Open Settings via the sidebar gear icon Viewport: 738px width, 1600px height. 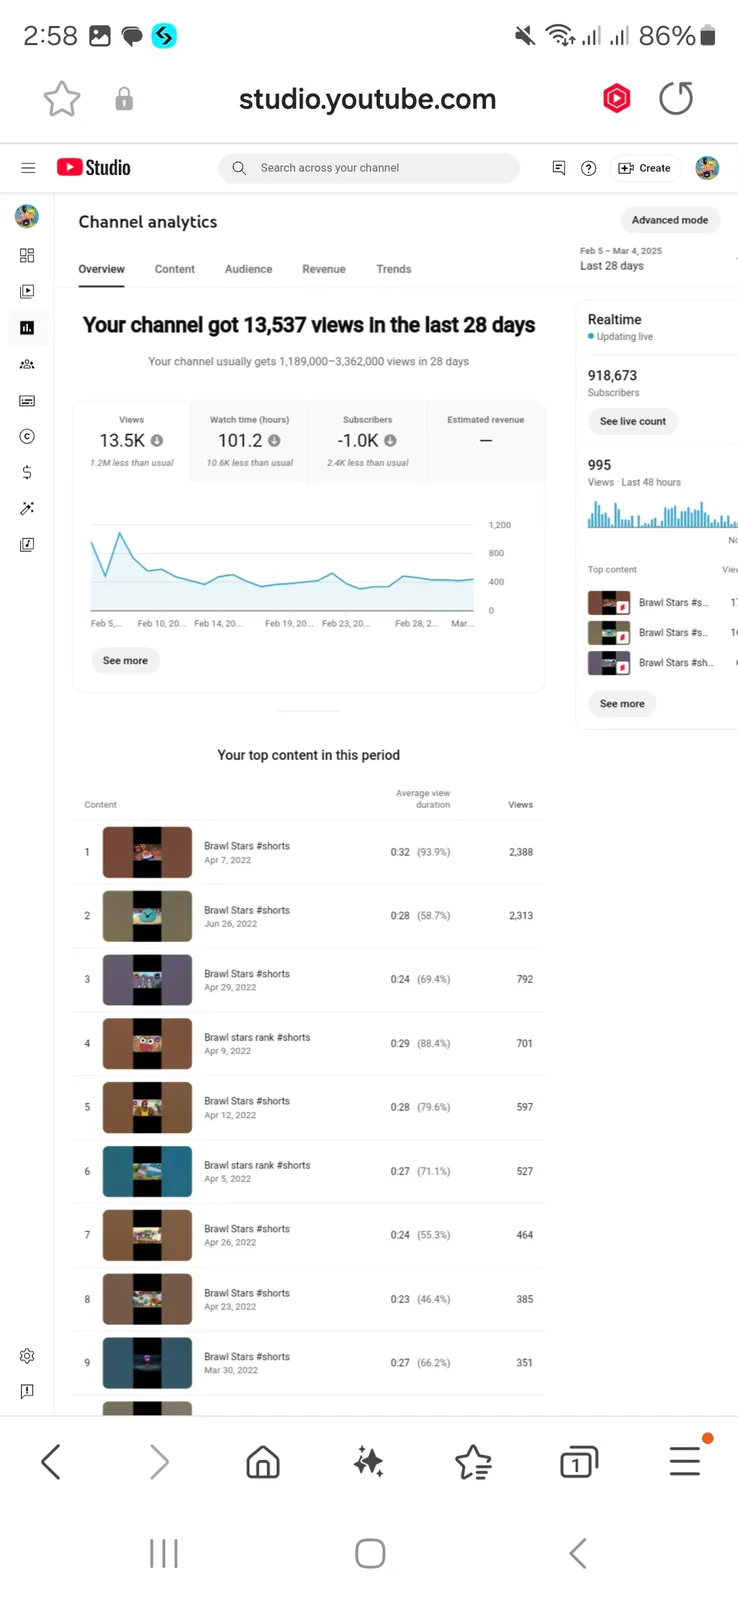[x=27, y=1356]
